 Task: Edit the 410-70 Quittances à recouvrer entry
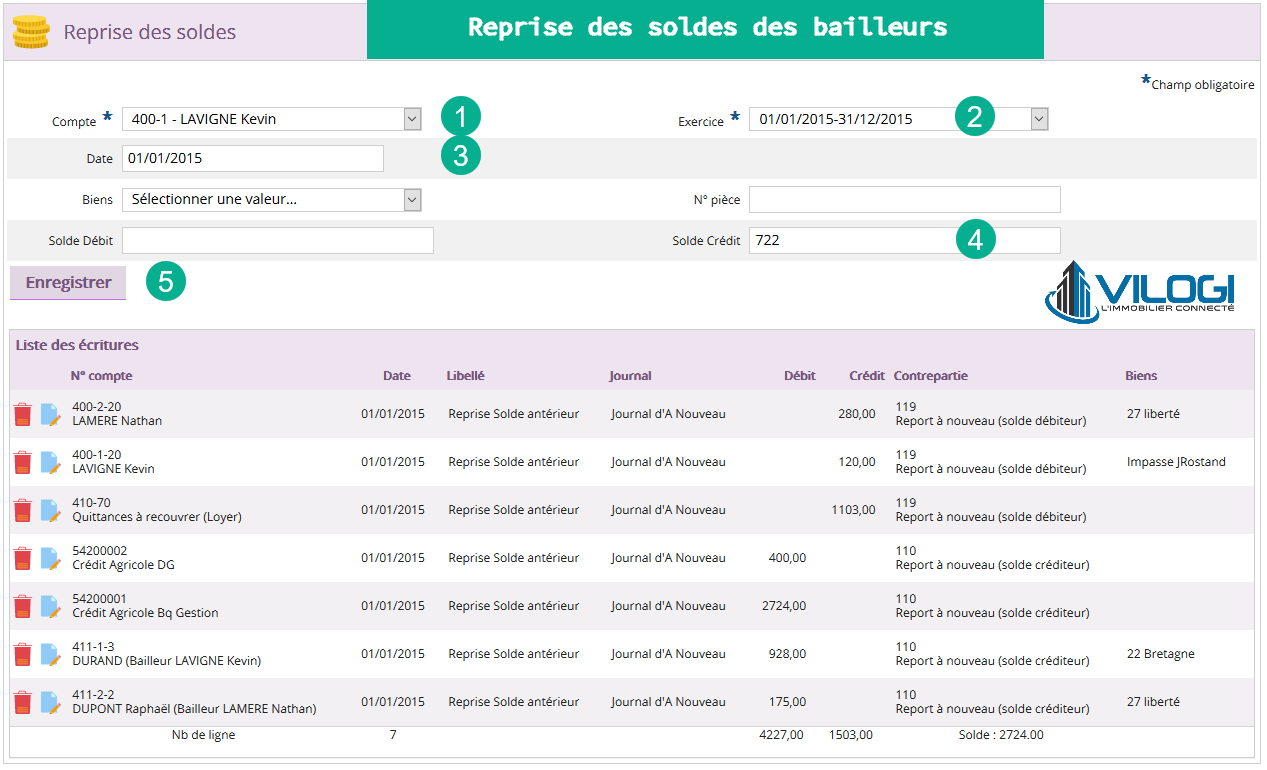pos(51,510)
